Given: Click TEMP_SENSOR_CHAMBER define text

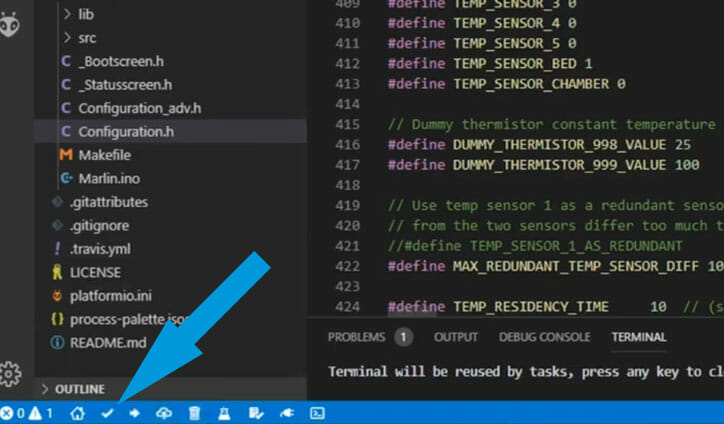Looking at the screenshot, I should click(531, 84).
